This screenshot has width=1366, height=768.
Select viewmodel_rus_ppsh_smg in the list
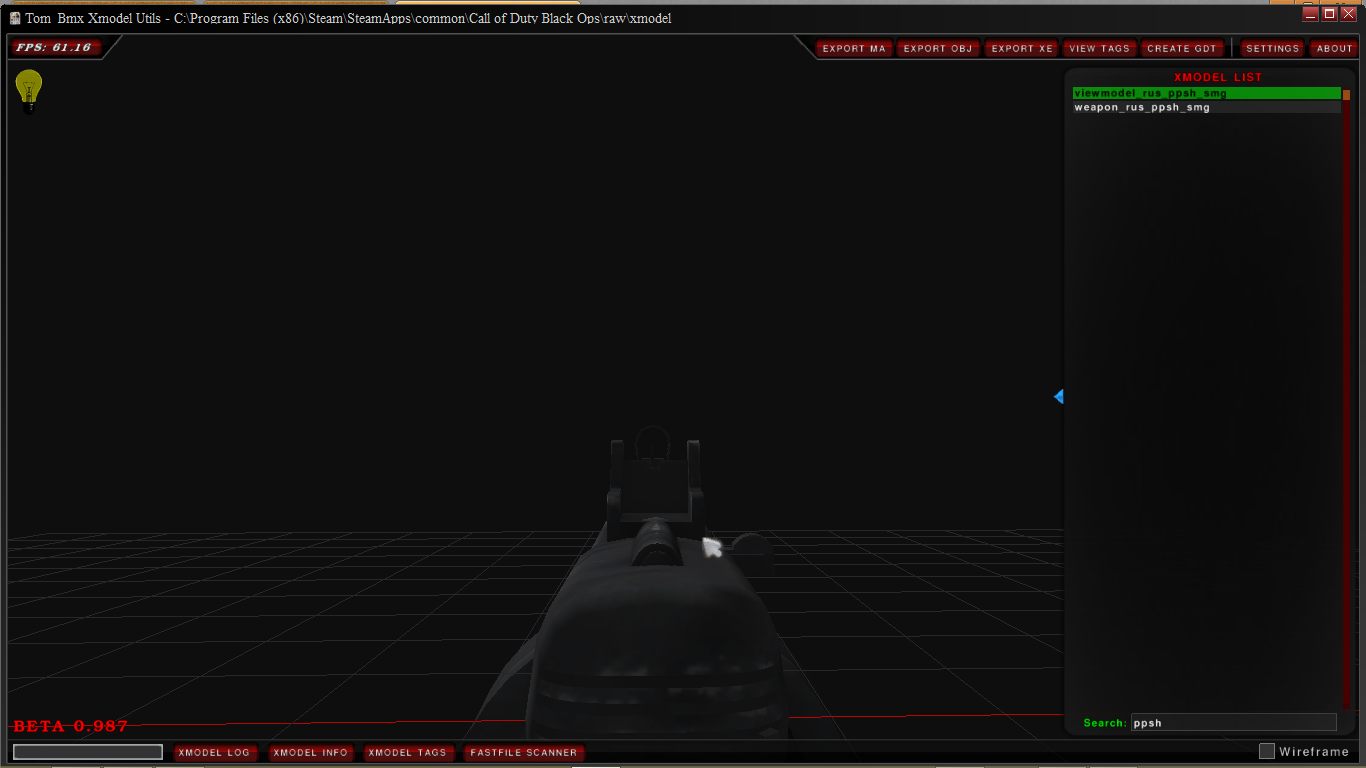tap(1206, 93)
